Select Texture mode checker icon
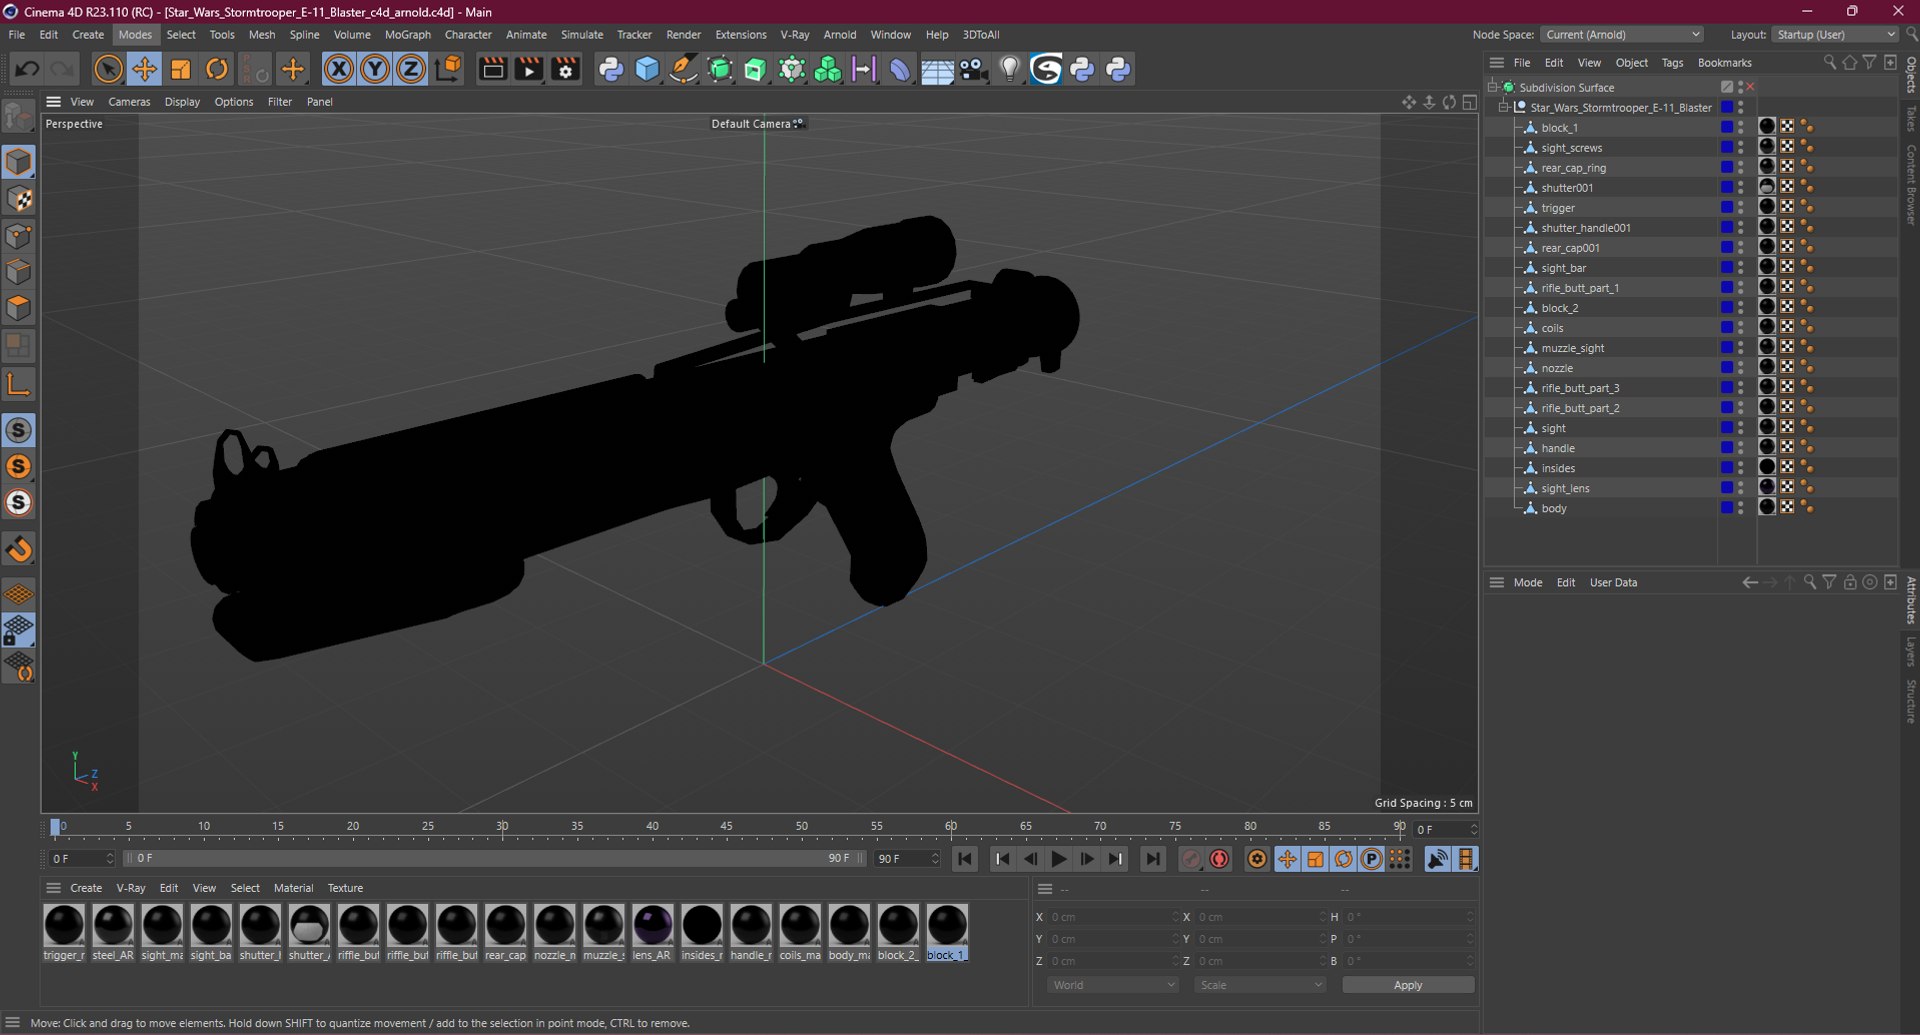Image resolution: width=1920 pixels, height=1035 pixels. tap(18, 199)
